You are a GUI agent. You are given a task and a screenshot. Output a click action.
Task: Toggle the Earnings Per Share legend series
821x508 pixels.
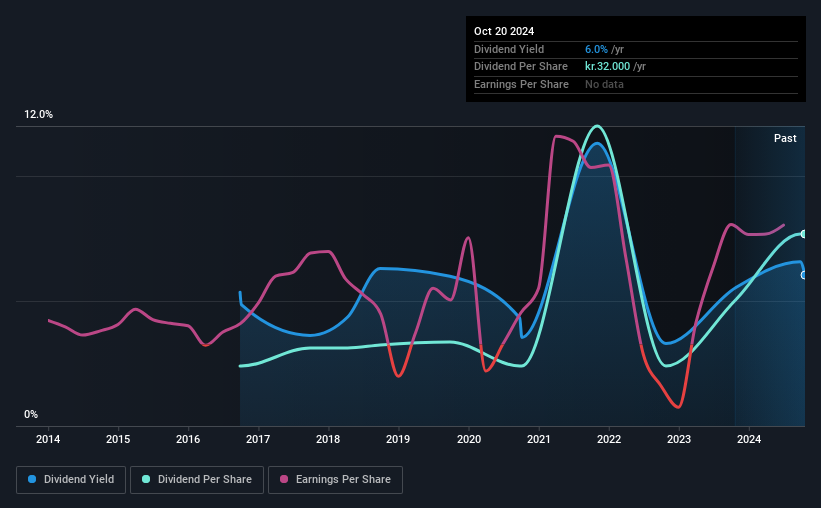point(335,480)
